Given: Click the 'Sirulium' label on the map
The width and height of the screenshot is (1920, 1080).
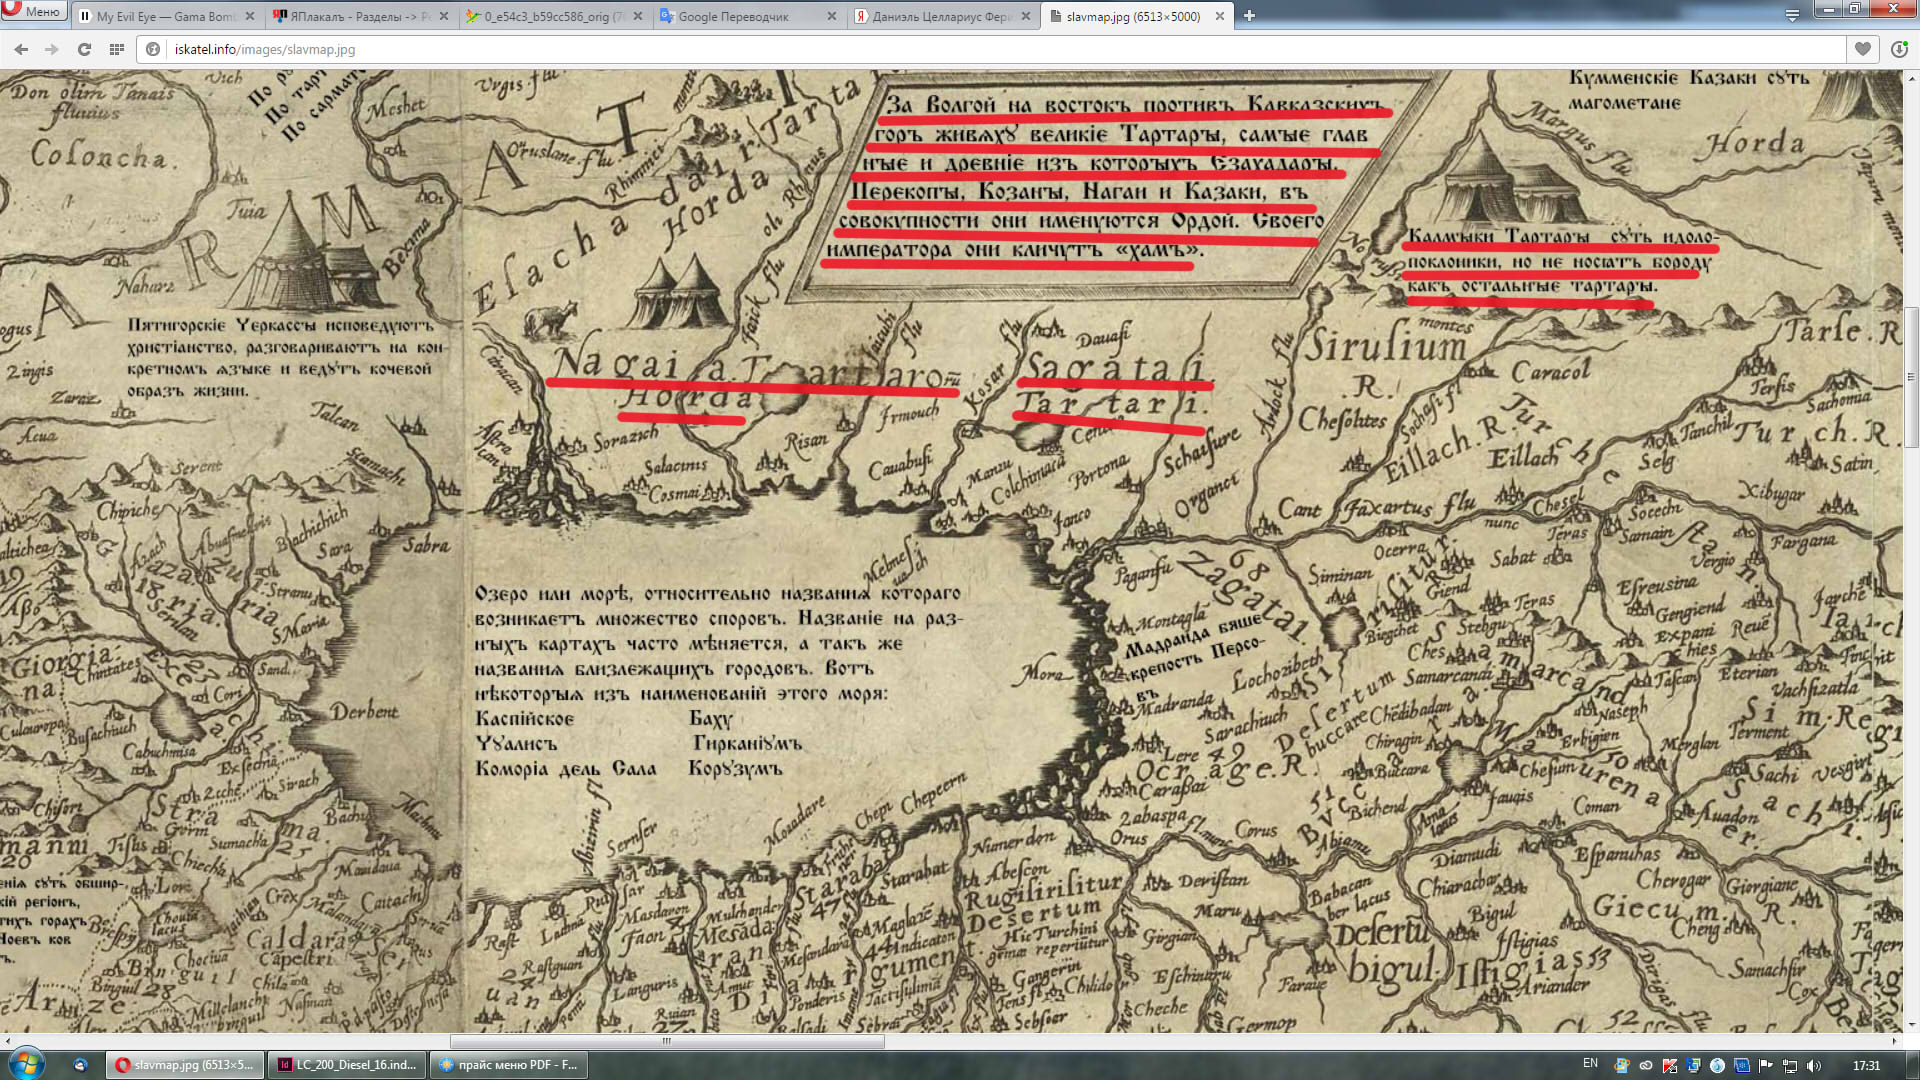Looking at the screenshot, I should pyautogui.click(x=1385, y=346).
